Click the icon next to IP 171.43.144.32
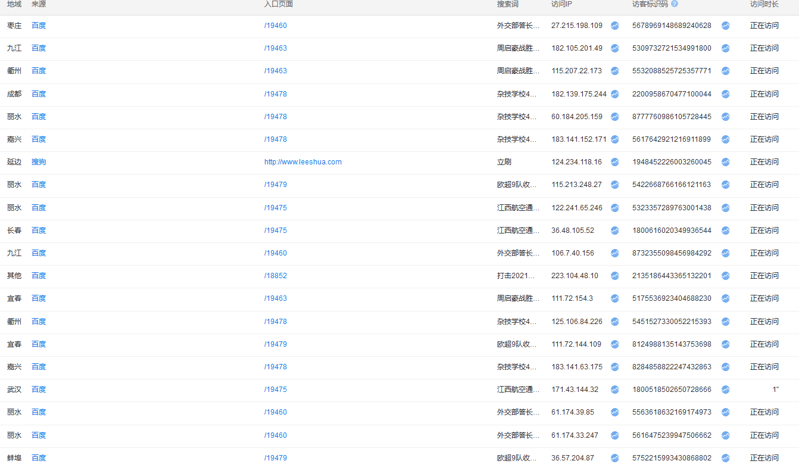The image size is (799, 467). pos(615,390)
